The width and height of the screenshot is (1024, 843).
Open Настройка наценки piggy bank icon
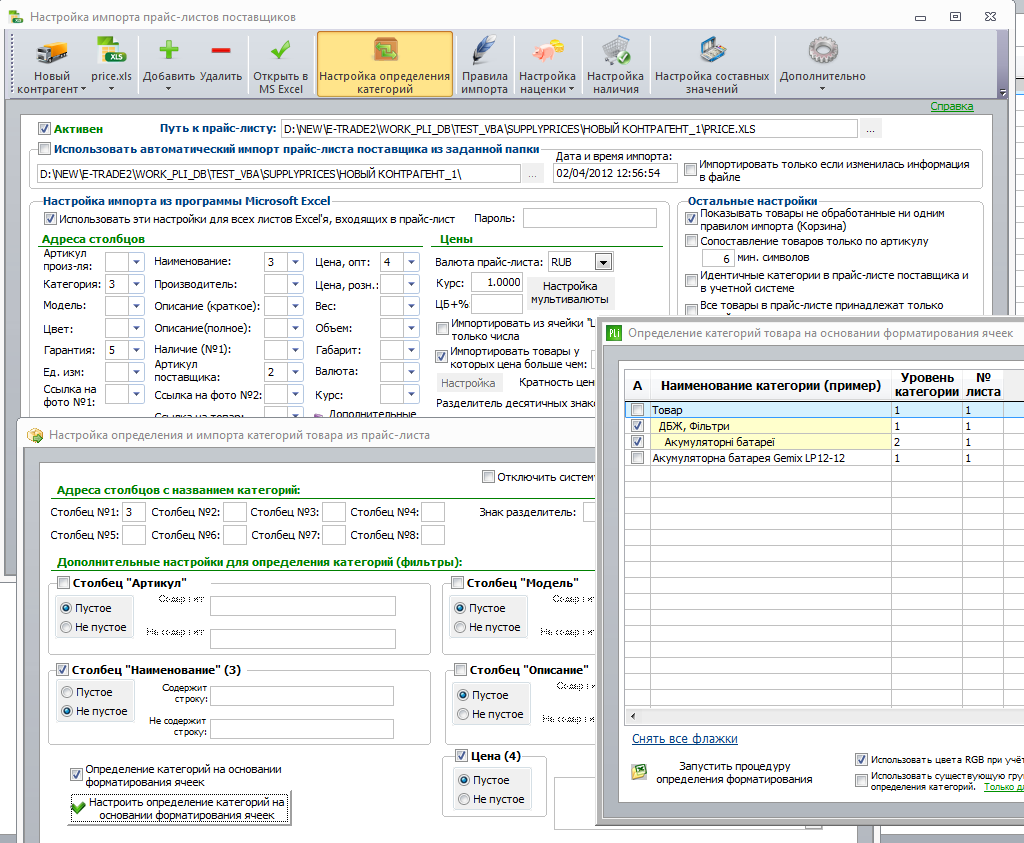(x=547, y=51)
